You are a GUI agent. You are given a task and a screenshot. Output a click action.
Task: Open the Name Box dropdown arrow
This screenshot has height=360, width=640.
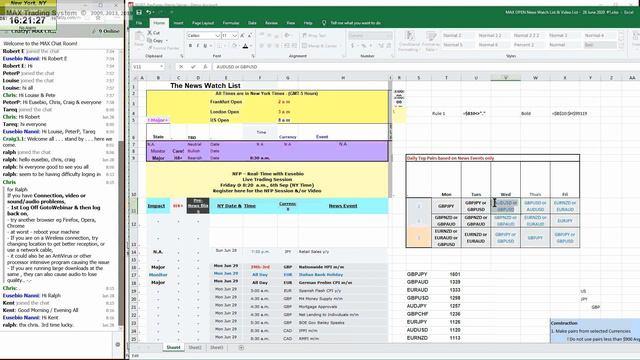(162, 67)
